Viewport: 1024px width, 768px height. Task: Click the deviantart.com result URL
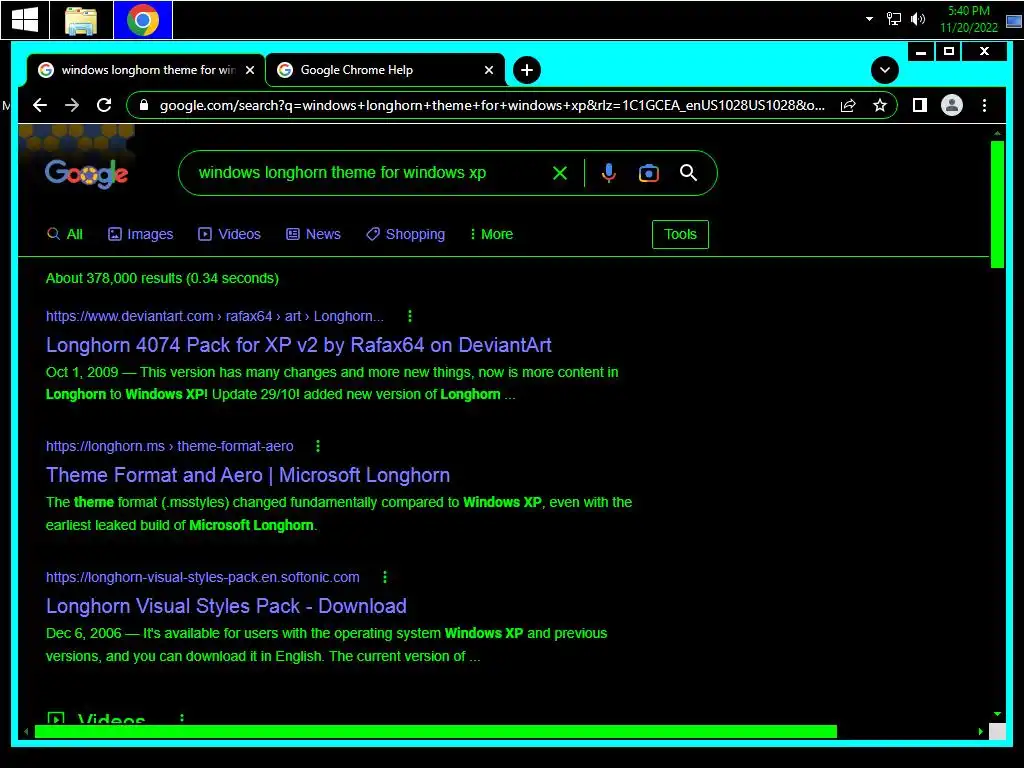[215, 317]
